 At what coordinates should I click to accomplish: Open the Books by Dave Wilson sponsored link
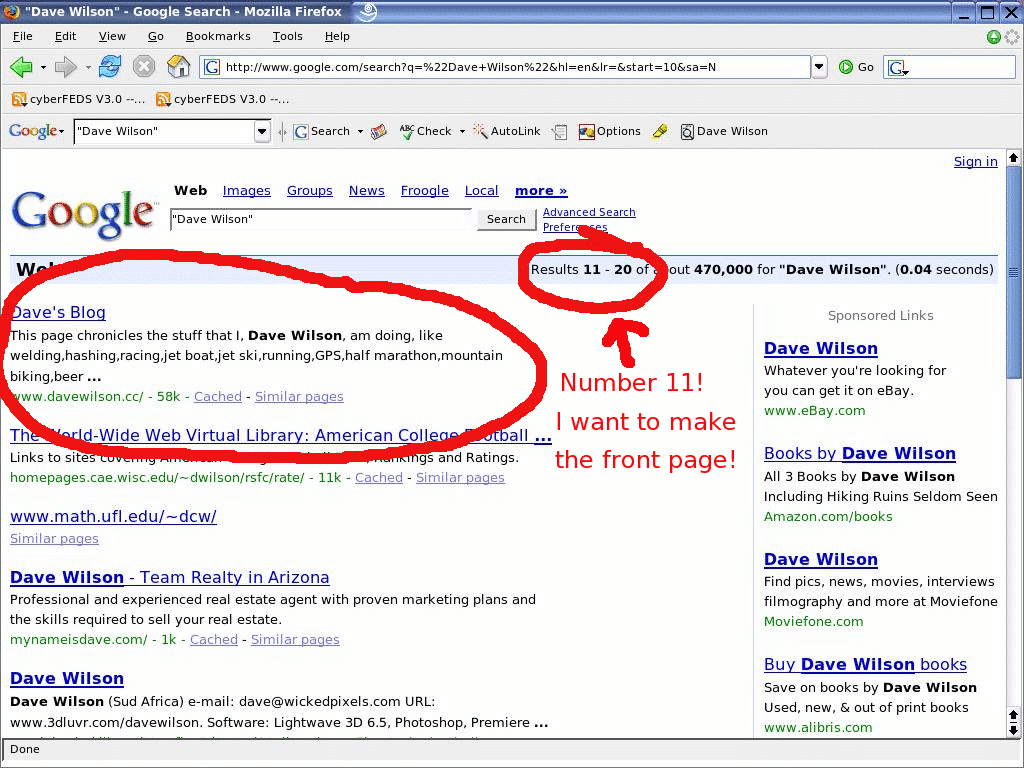click(859, 453)
